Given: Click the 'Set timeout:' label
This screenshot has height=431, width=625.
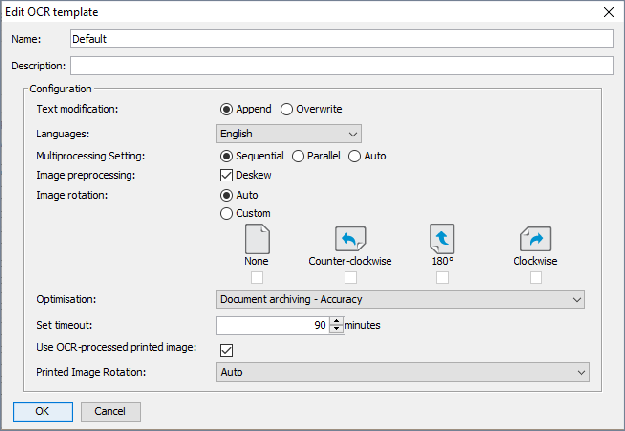Looking at the screenshot, I should [x=64, y=325].
